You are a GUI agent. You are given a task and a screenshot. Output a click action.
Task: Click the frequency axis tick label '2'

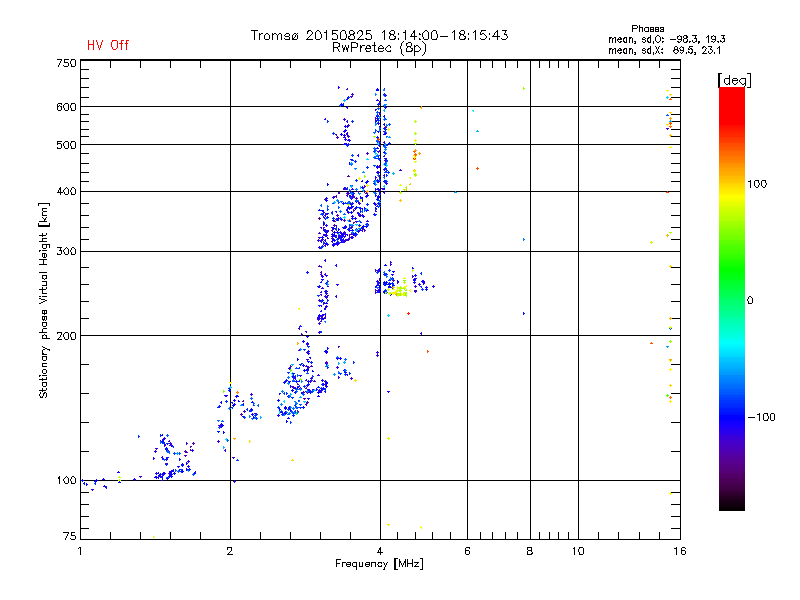pos(230,551)
